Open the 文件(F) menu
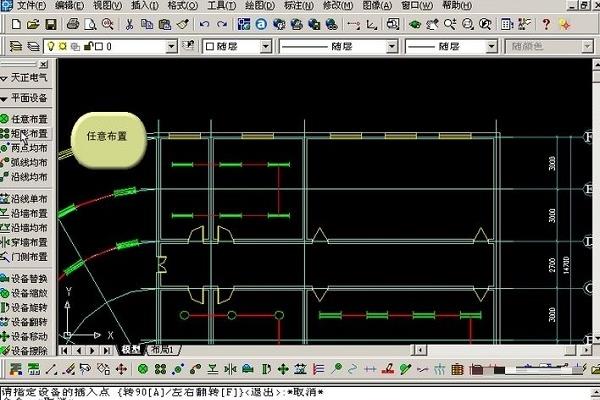The width and height of the screenshot is (600, 400). coord(31,6)
